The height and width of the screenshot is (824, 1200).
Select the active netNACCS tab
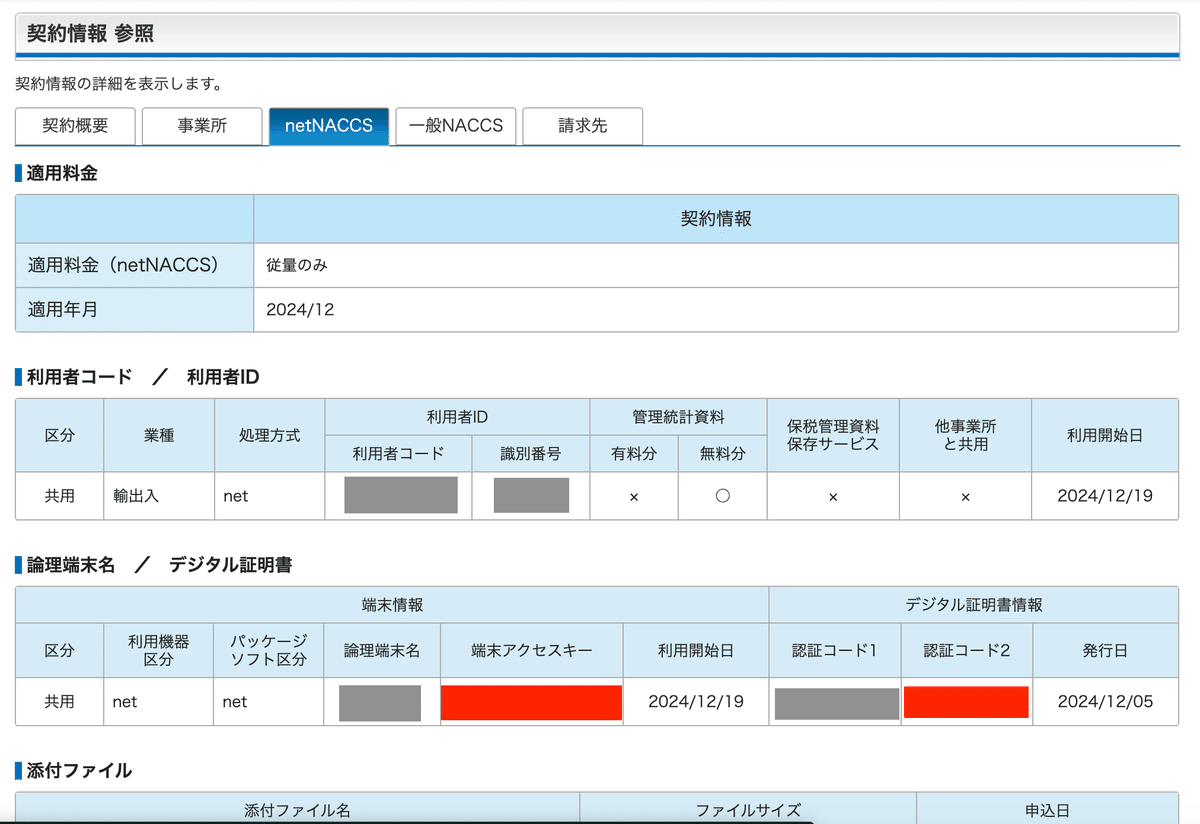(329, 126)
